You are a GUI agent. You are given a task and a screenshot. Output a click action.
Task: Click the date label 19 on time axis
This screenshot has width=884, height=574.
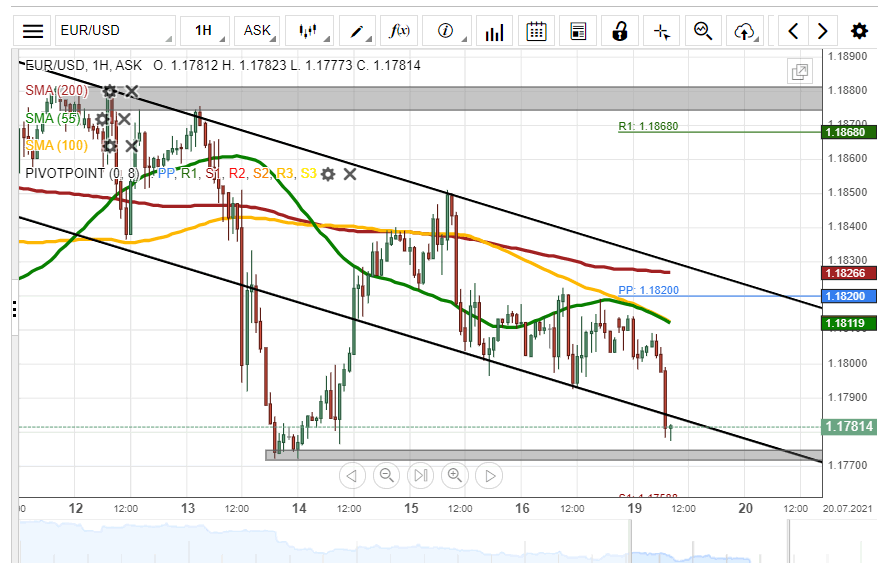click(x=634, y=508)
